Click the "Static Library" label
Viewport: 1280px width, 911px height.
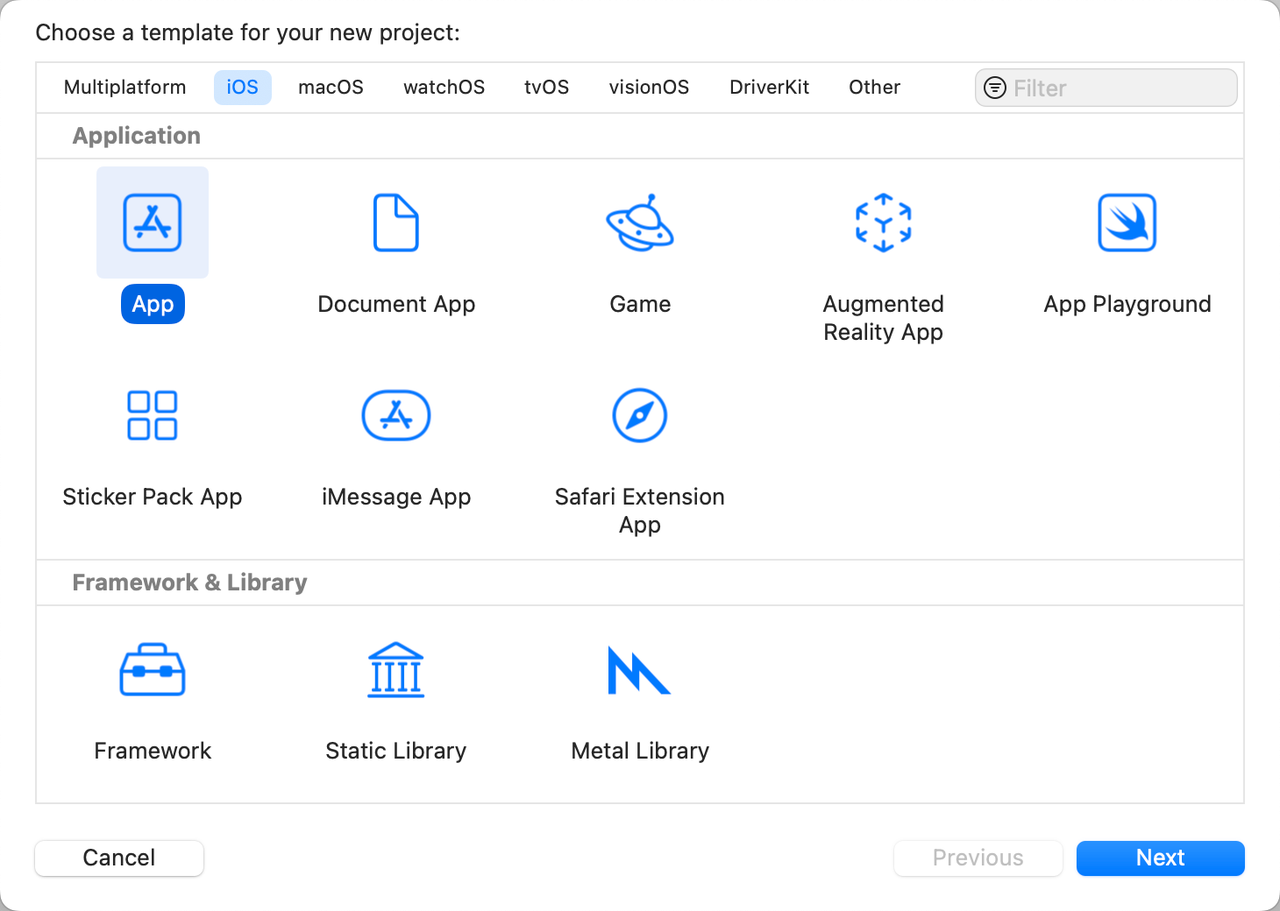pos(396,751)
